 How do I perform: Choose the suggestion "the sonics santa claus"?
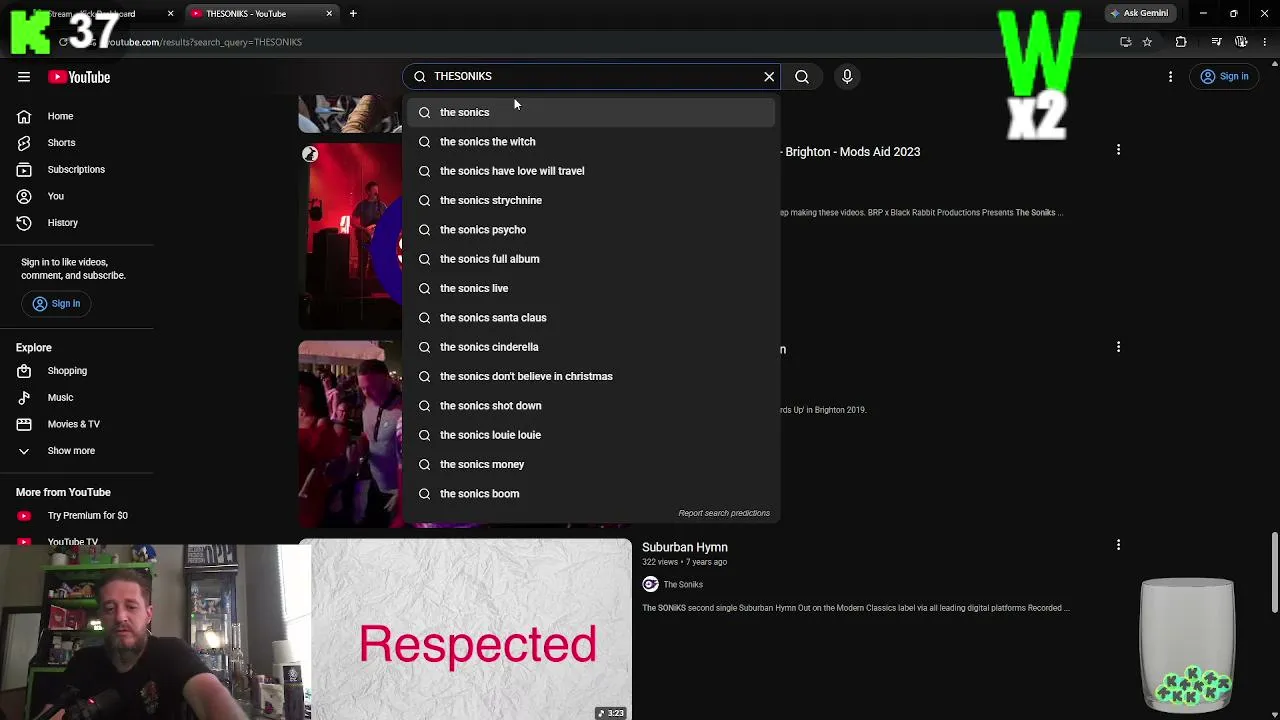(x=590, y=318)
